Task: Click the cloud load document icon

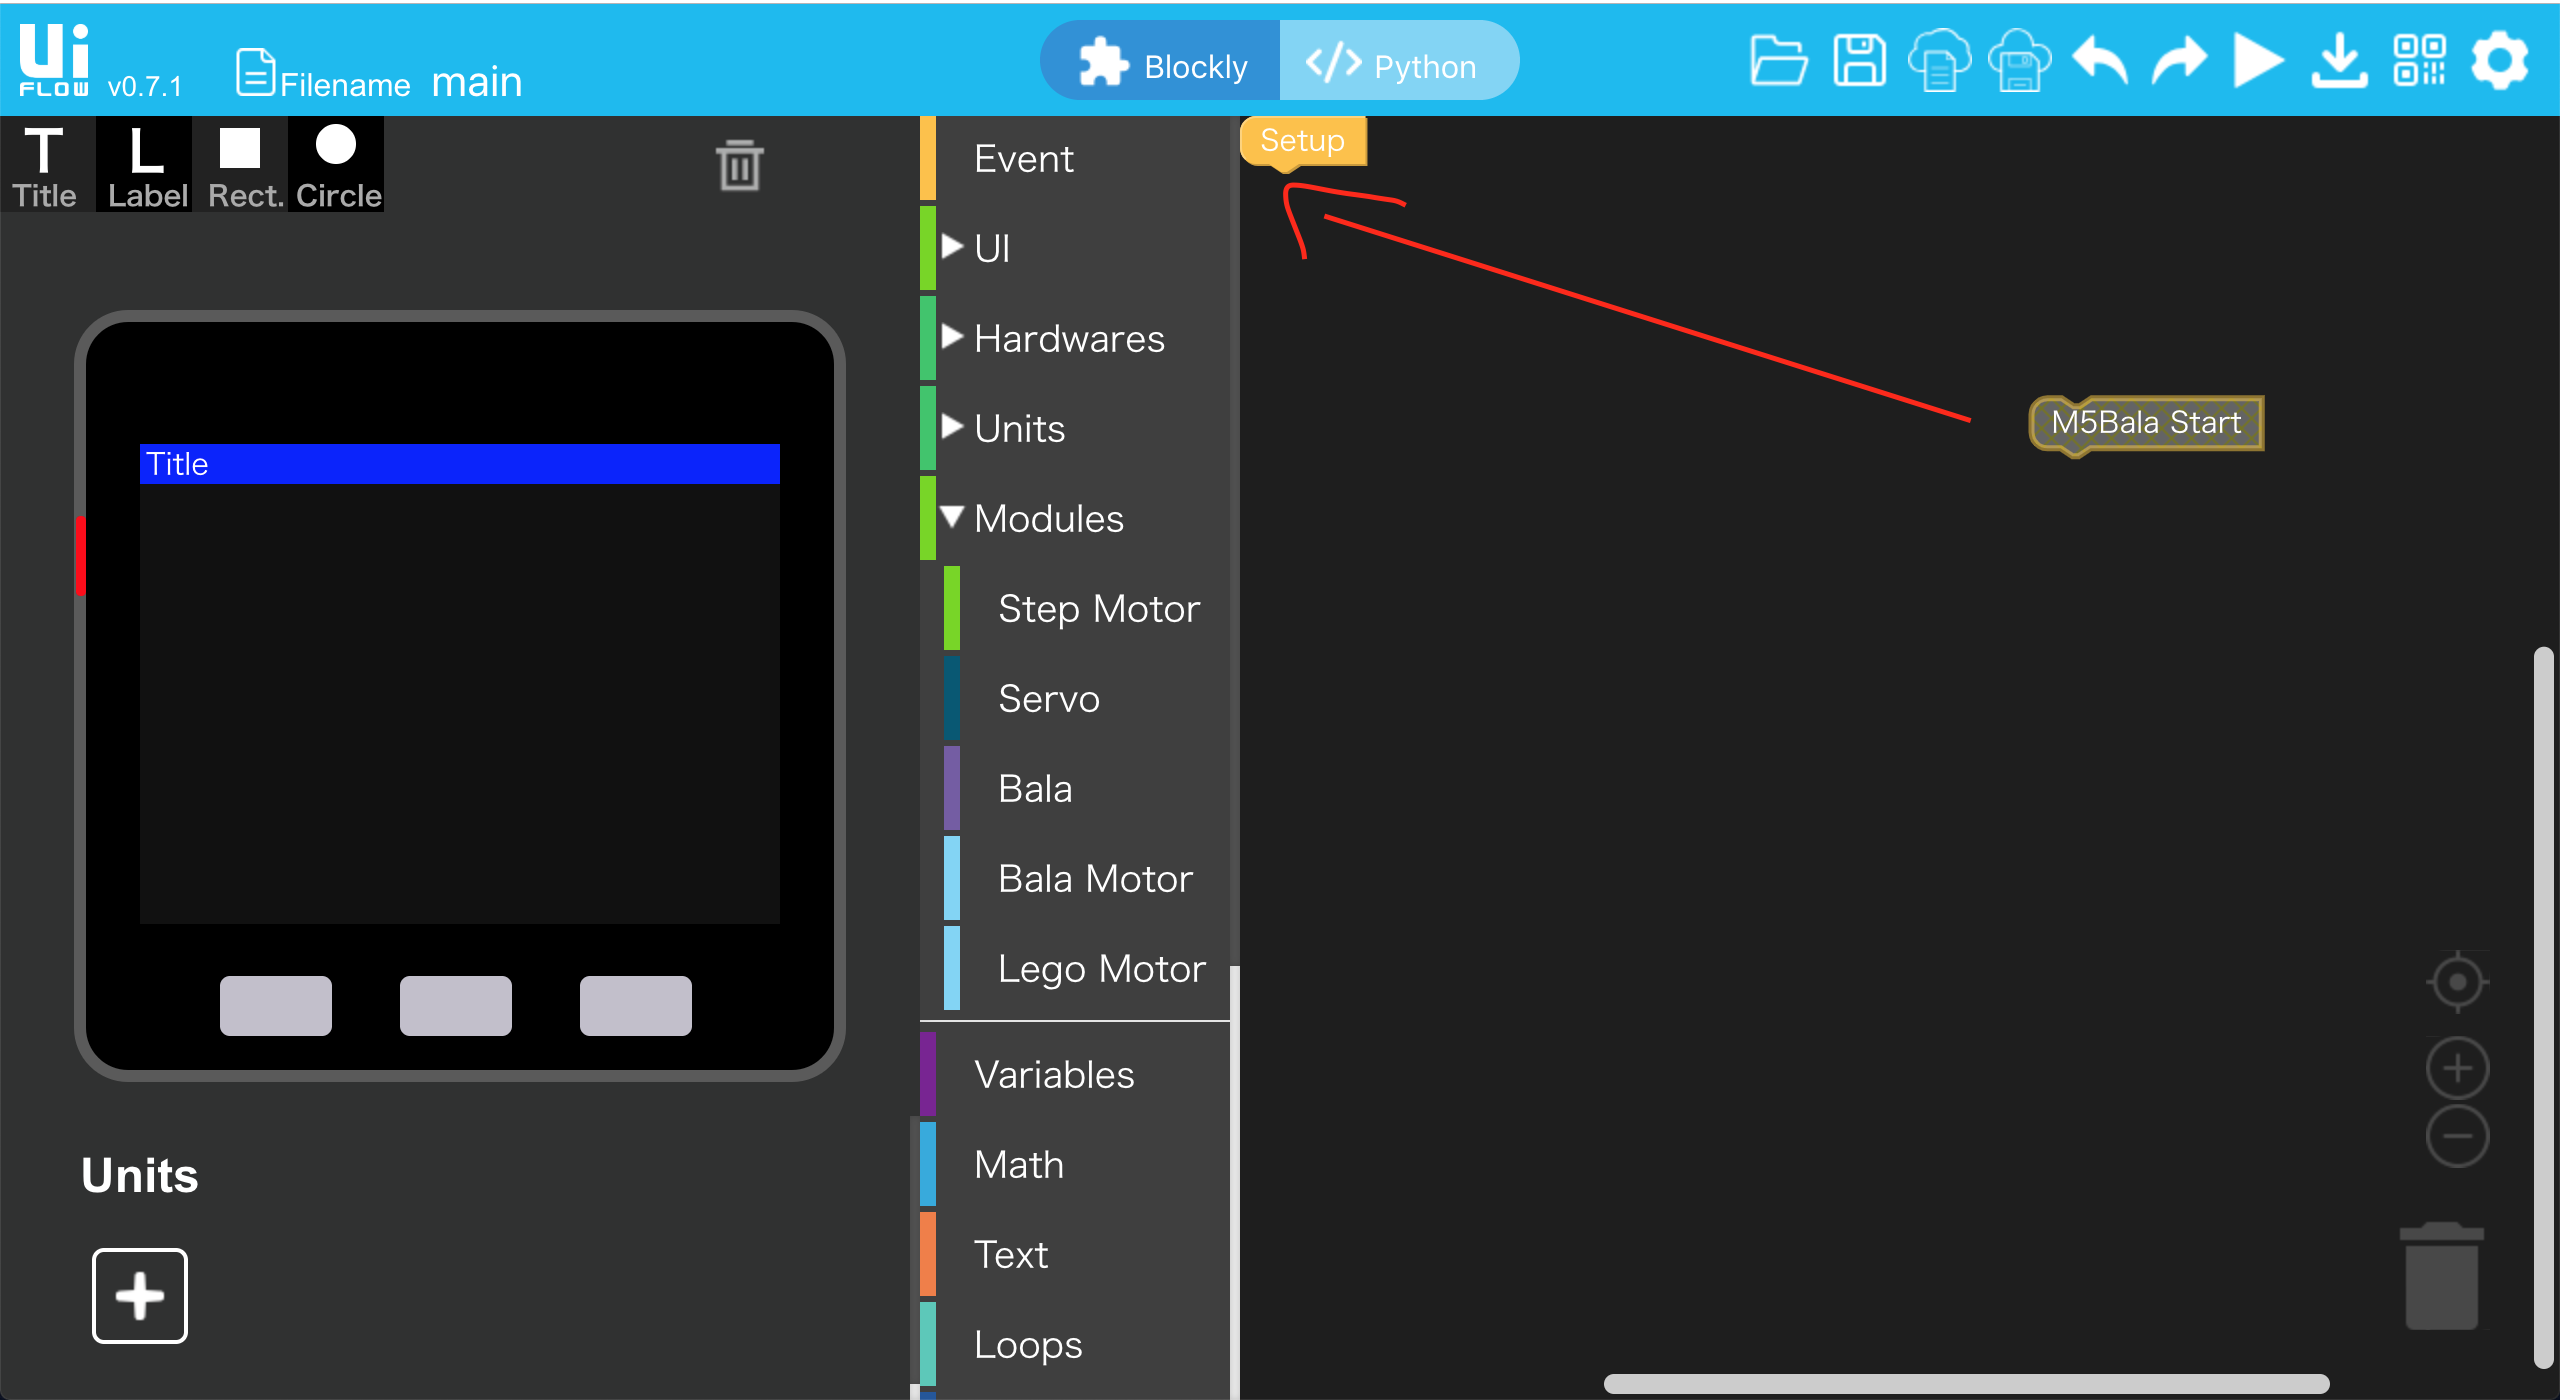Action: coord(1939,62)
